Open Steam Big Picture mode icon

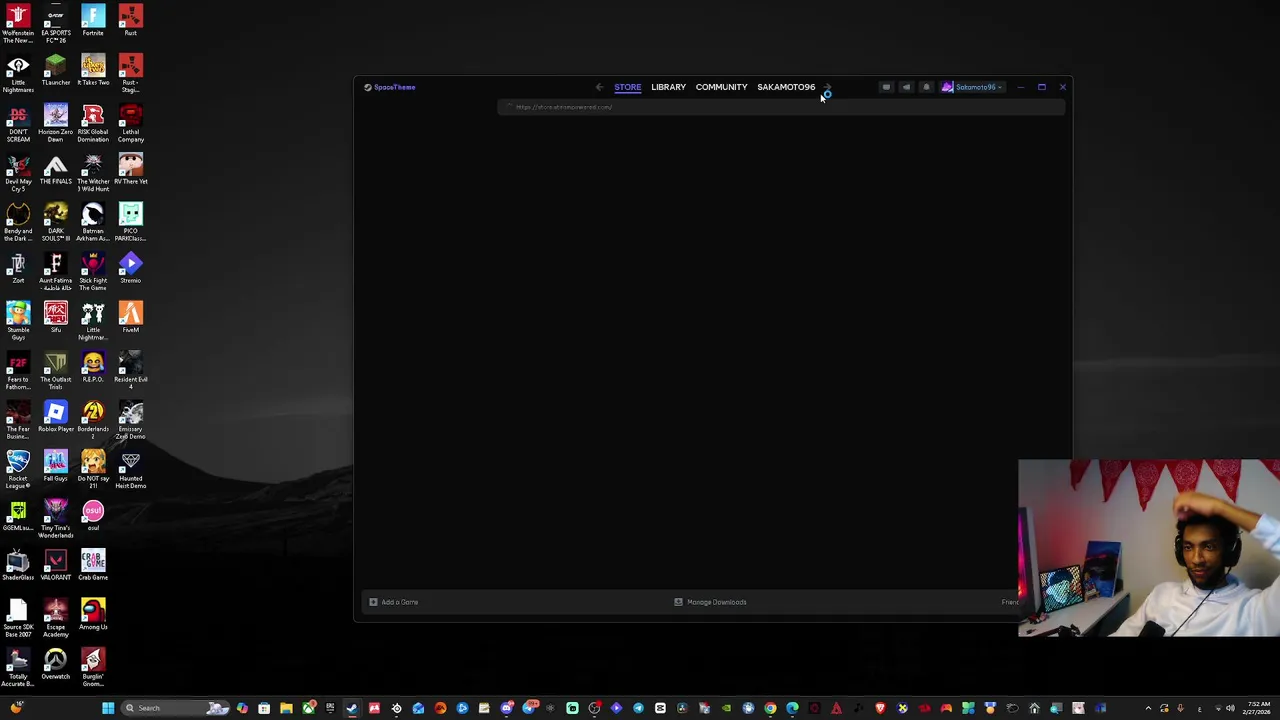click(886, 87)
